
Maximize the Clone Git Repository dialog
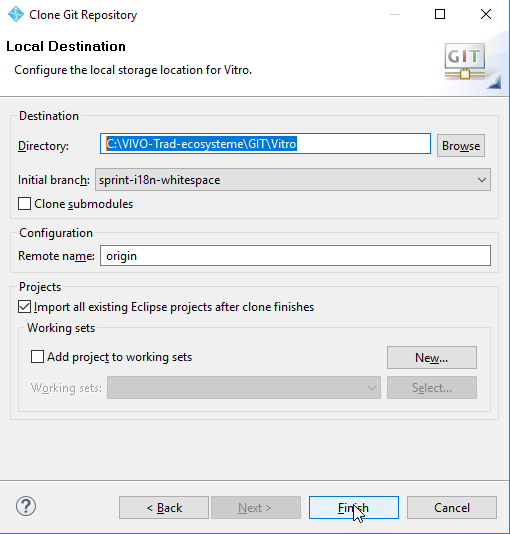(x=440, y=14)
